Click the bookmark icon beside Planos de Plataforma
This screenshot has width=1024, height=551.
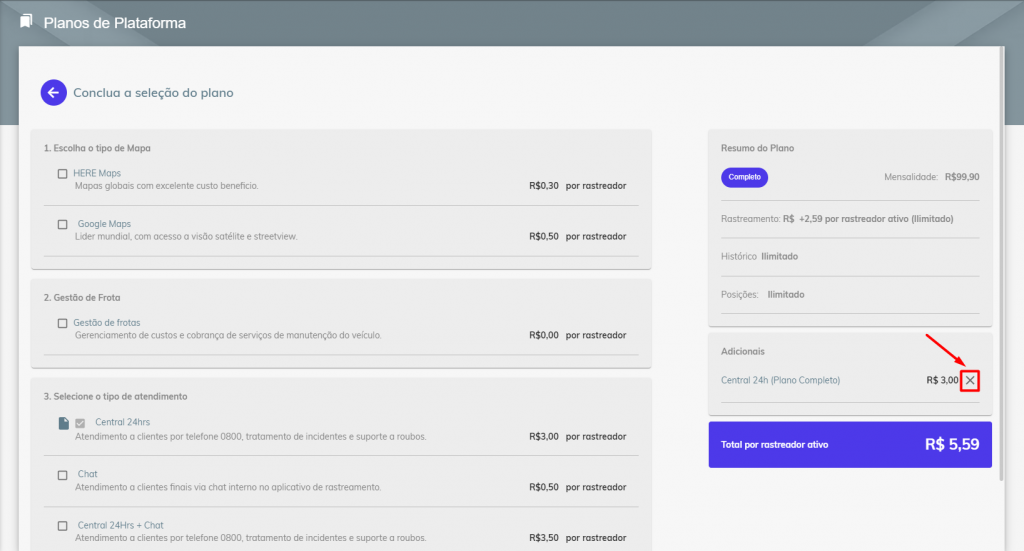(26, 22)
